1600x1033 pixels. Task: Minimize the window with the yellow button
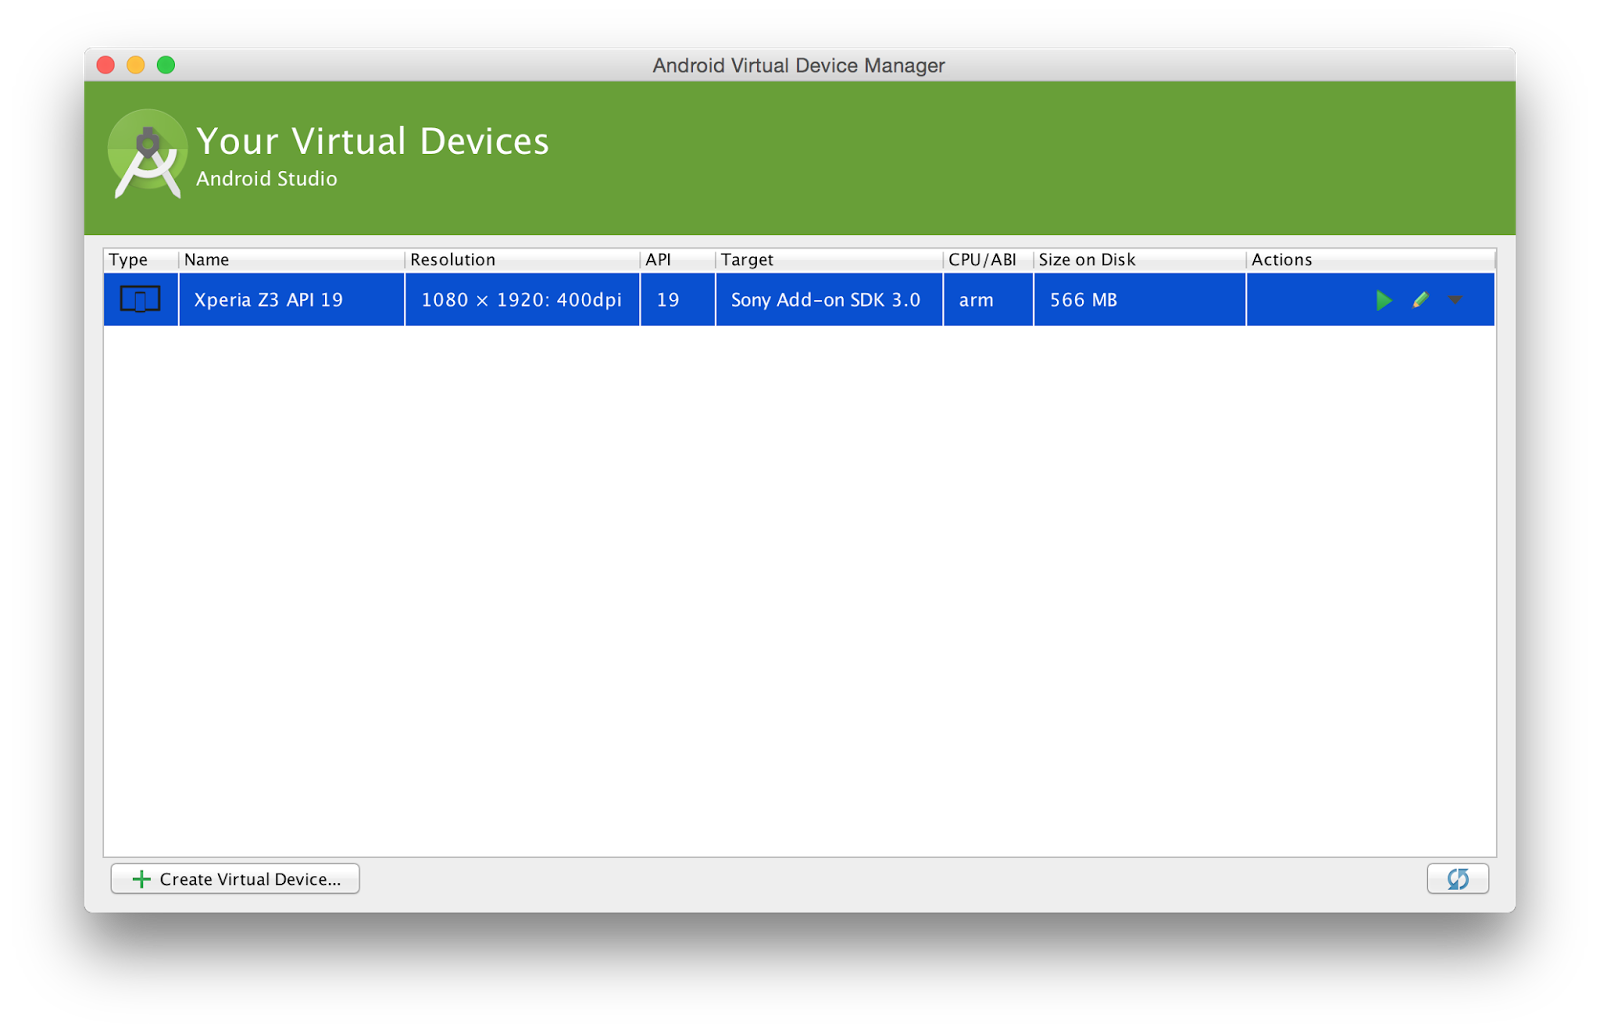[x=136, y=65]
